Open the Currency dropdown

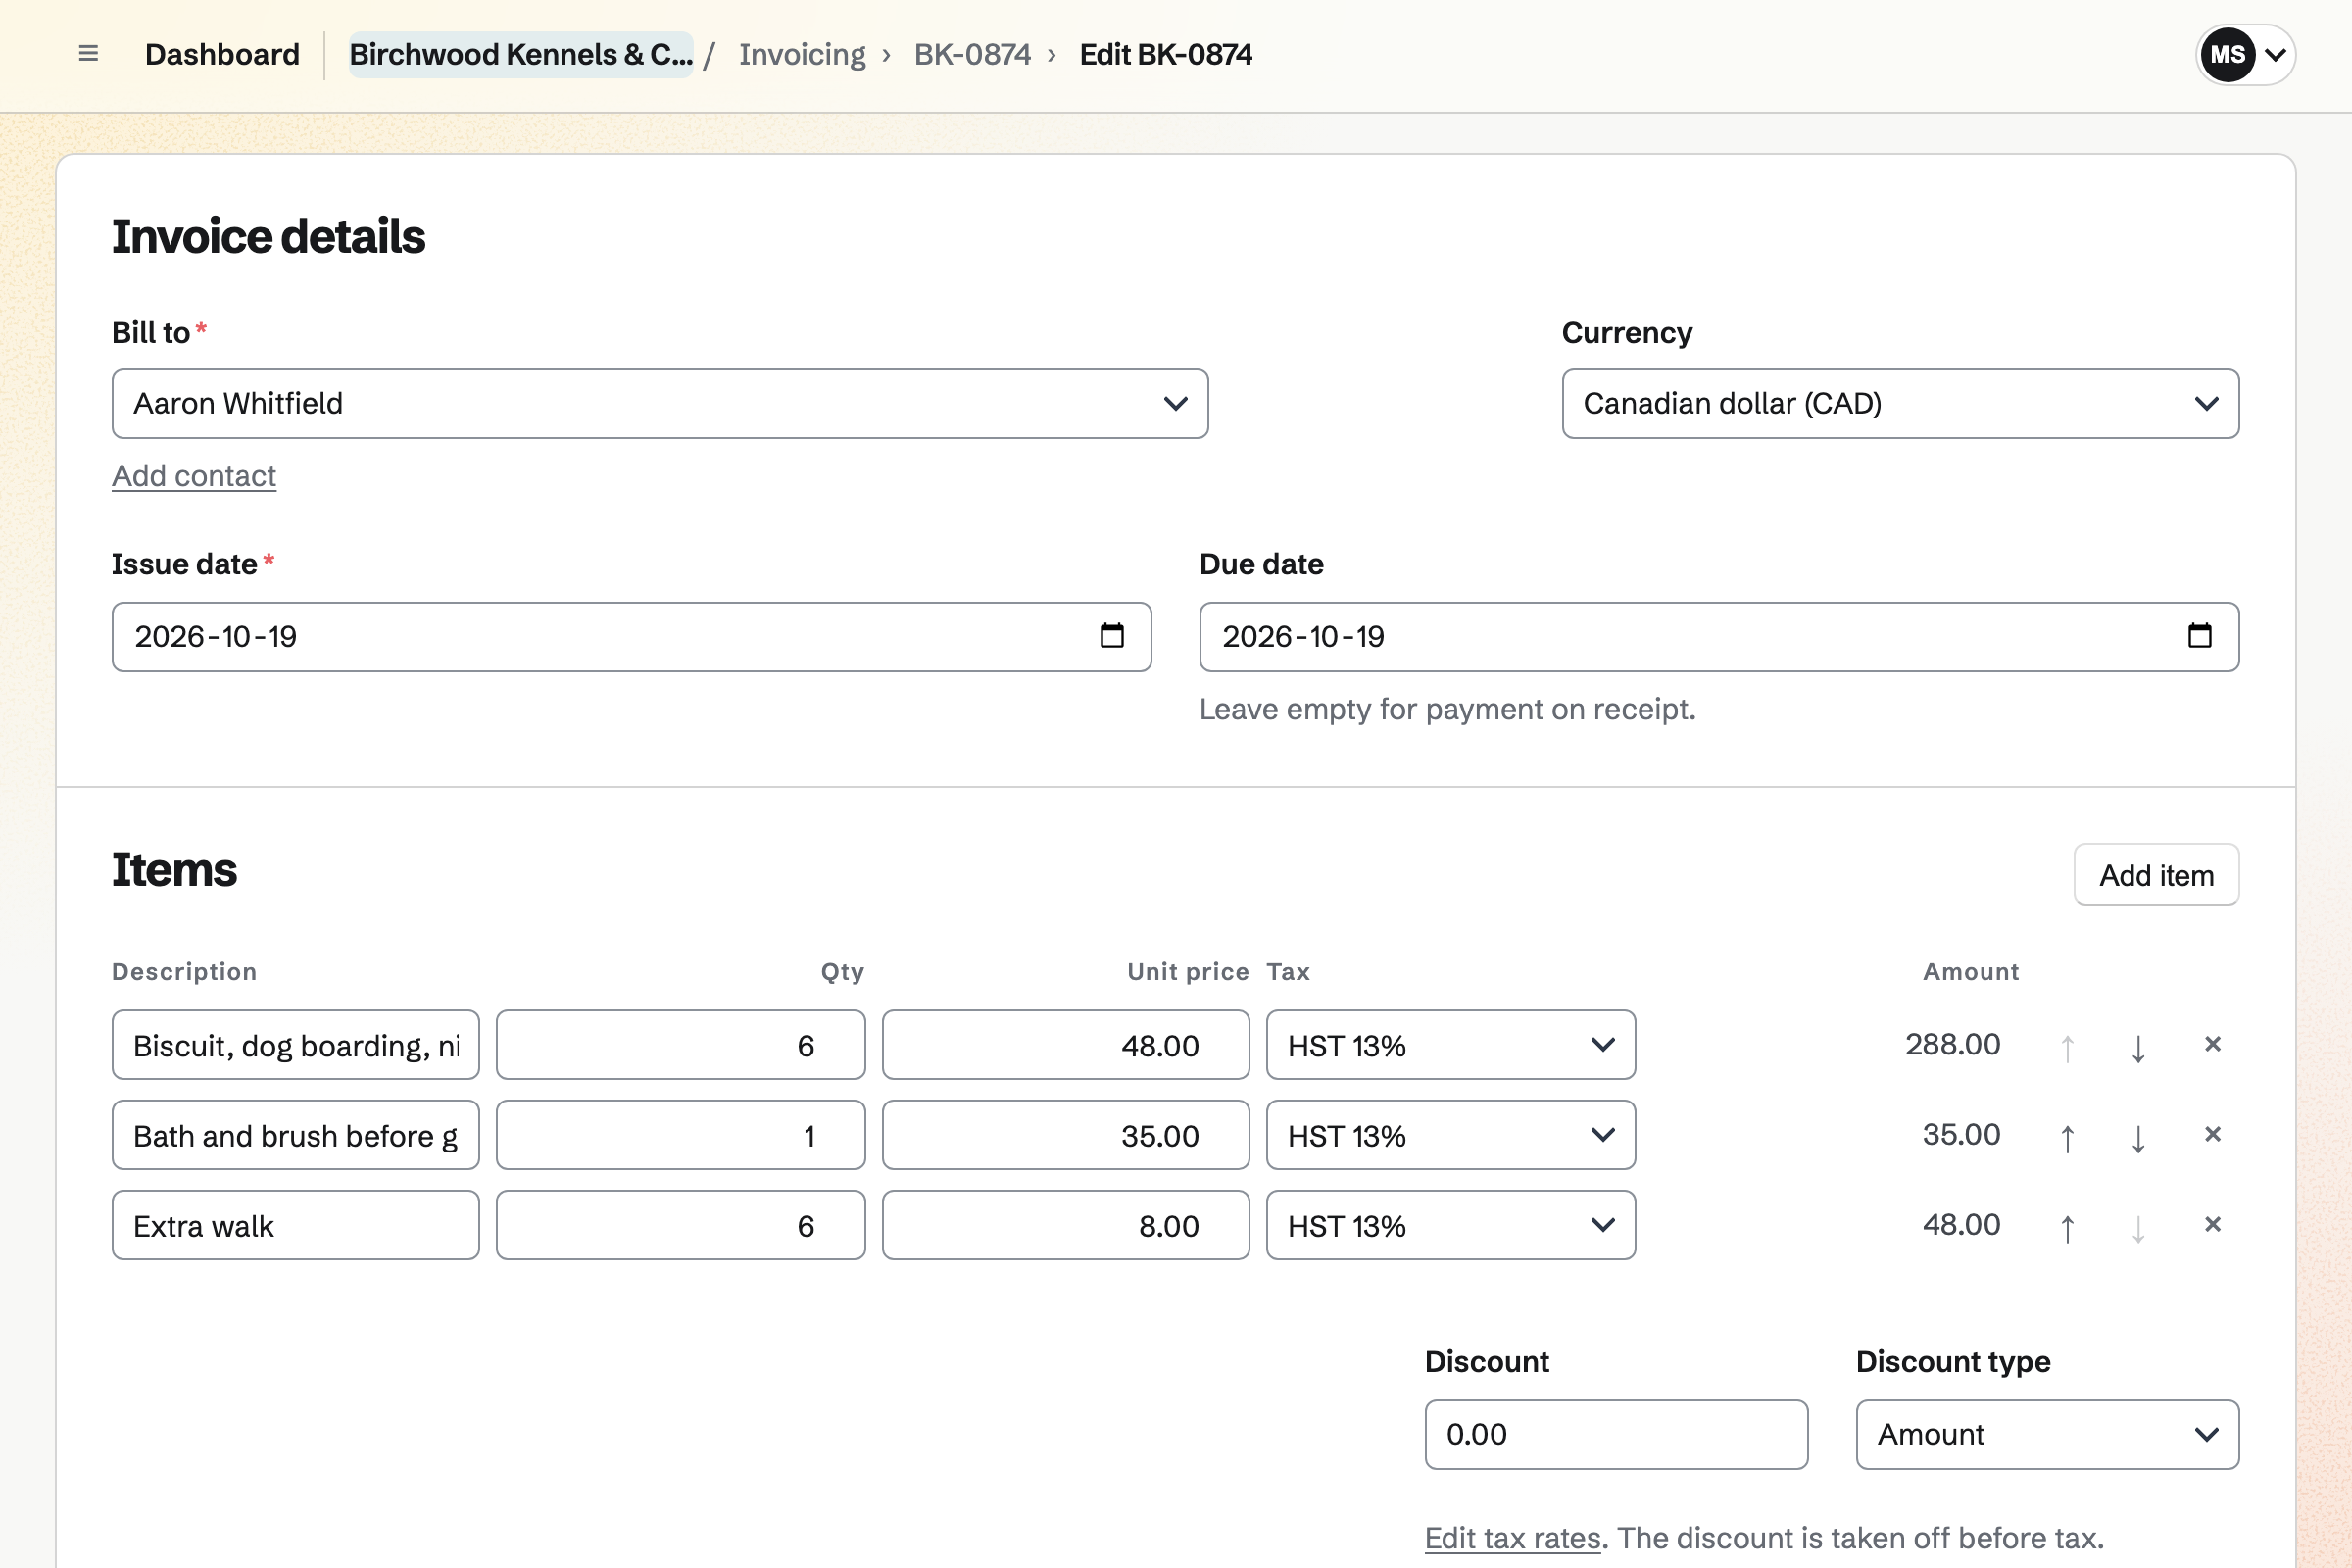pyautogui.click(x=1900, y=404)
